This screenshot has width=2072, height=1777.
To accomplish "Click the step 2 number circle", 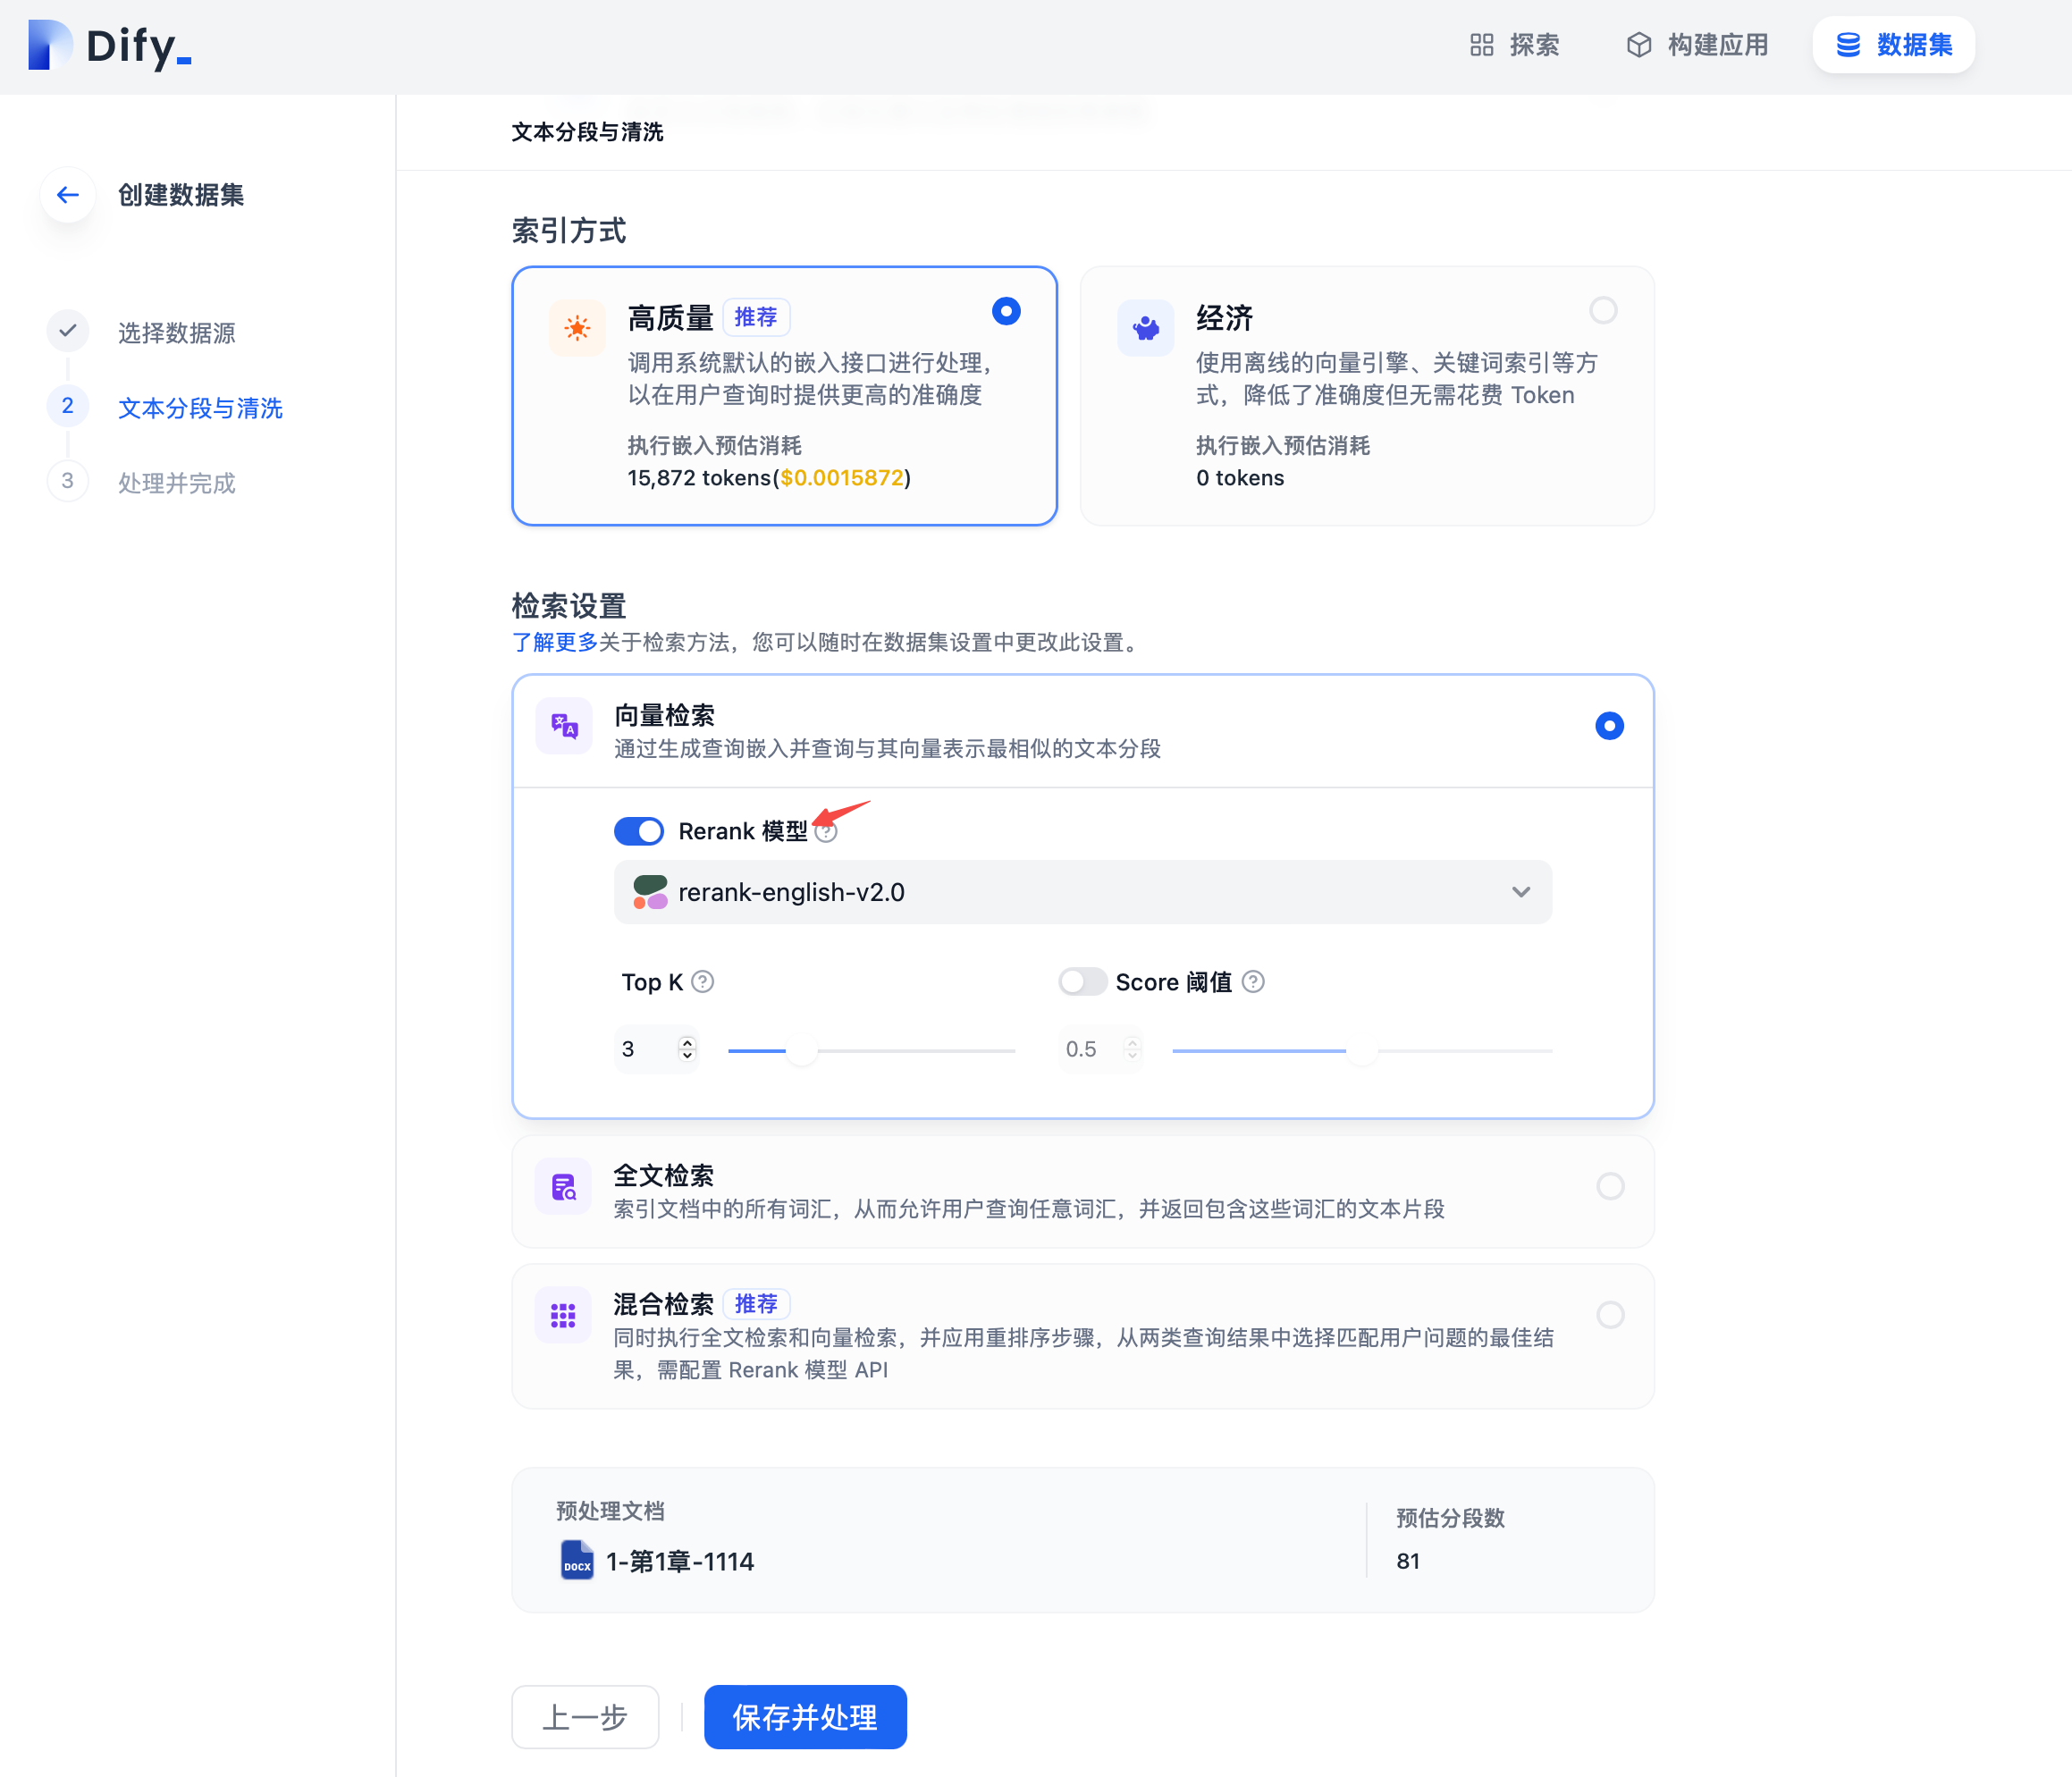I will tap(68, 406).
